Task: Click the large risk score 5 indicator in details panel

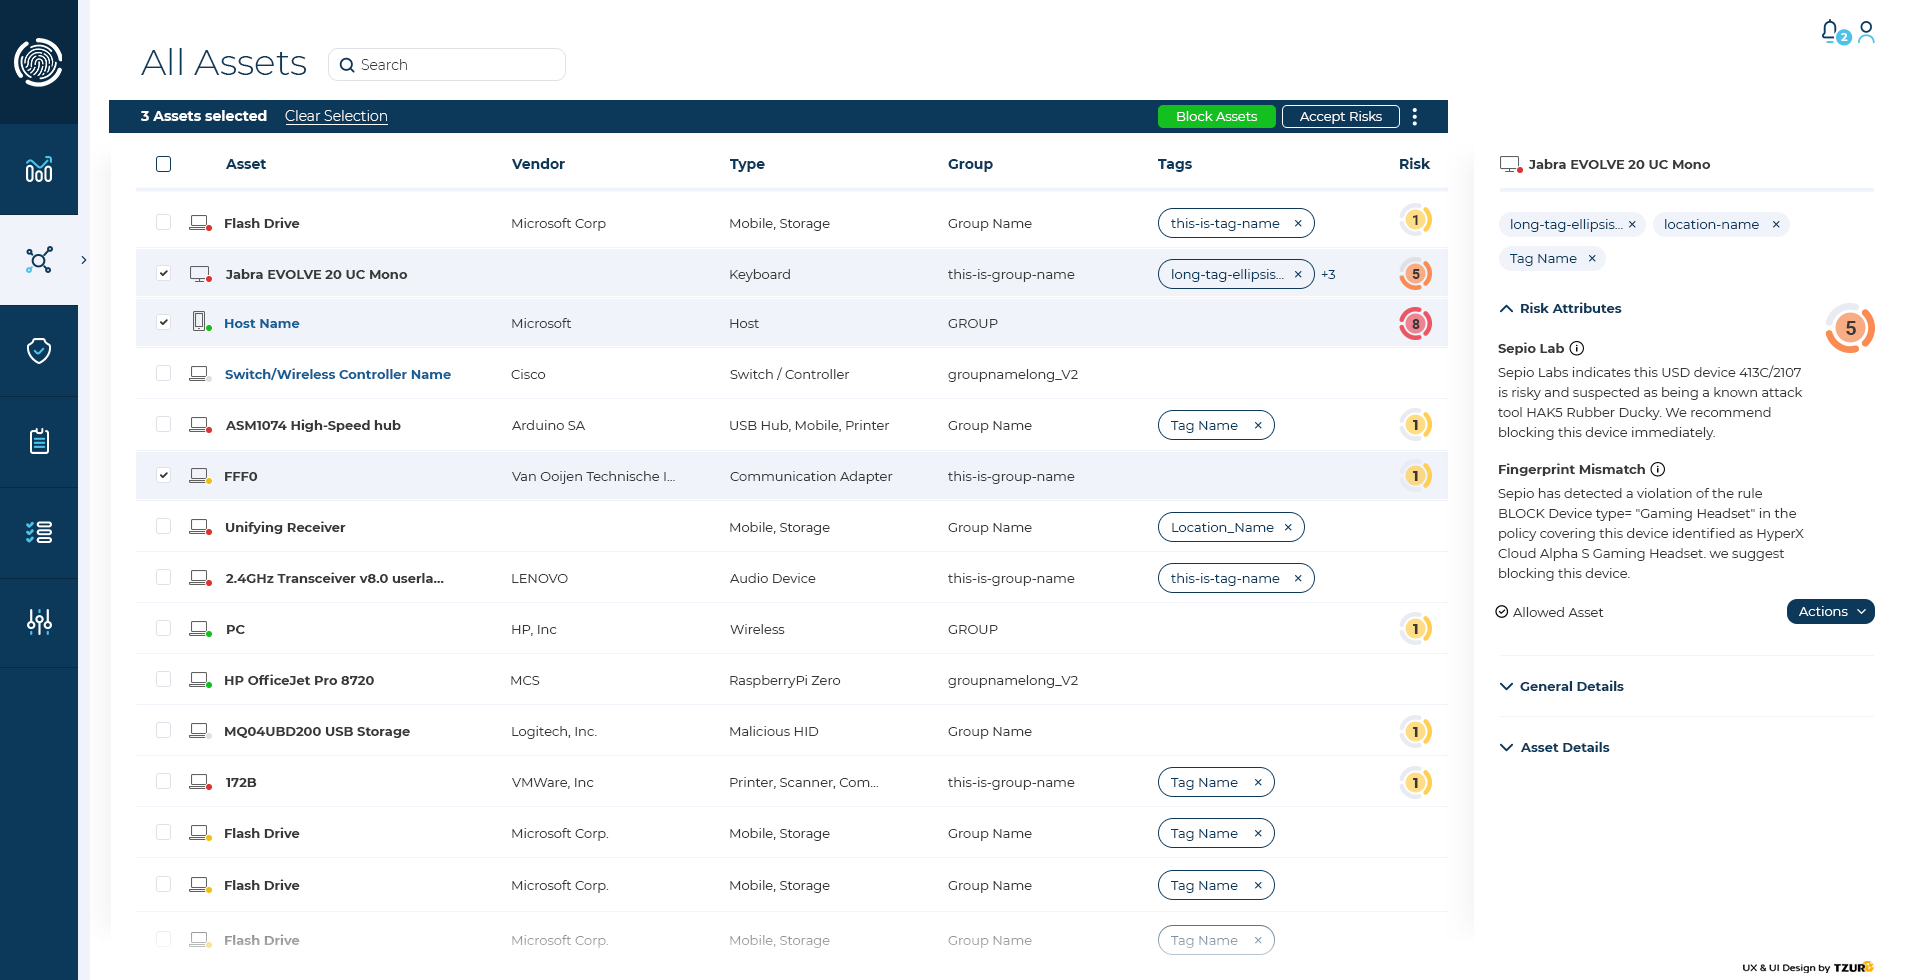Action: tap(1850, 328)
